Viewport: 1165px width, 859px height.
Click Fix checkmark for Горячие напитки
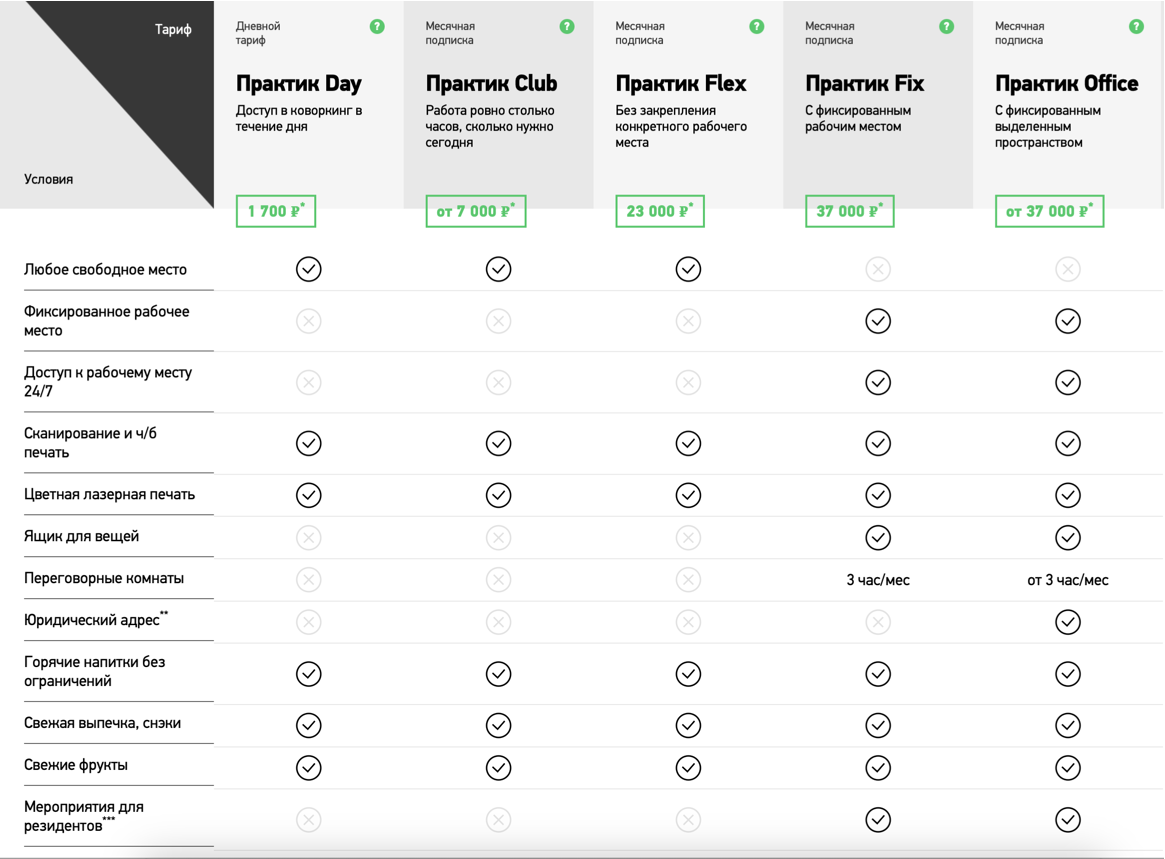(x=878, y=674)
